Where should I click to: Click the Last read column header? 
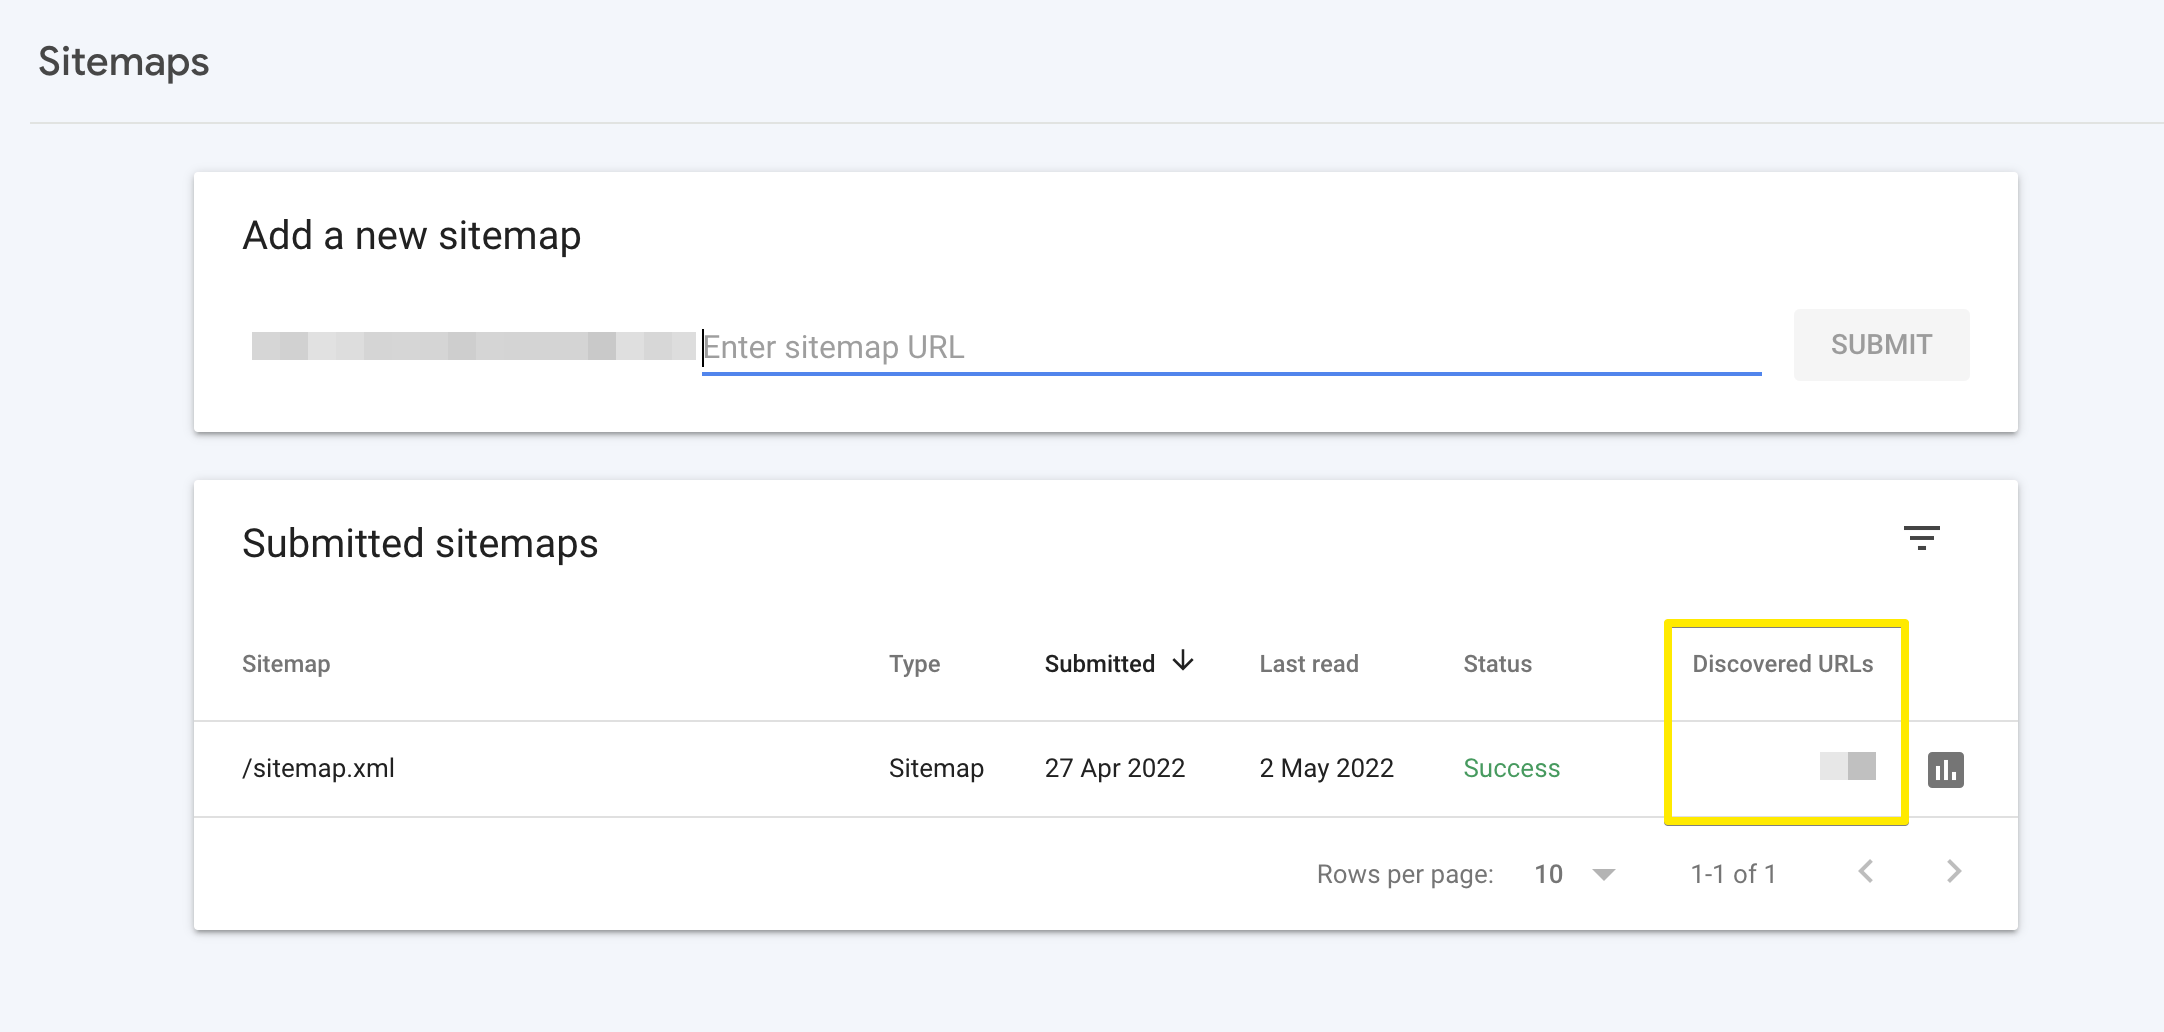(x=1309, y=663)
